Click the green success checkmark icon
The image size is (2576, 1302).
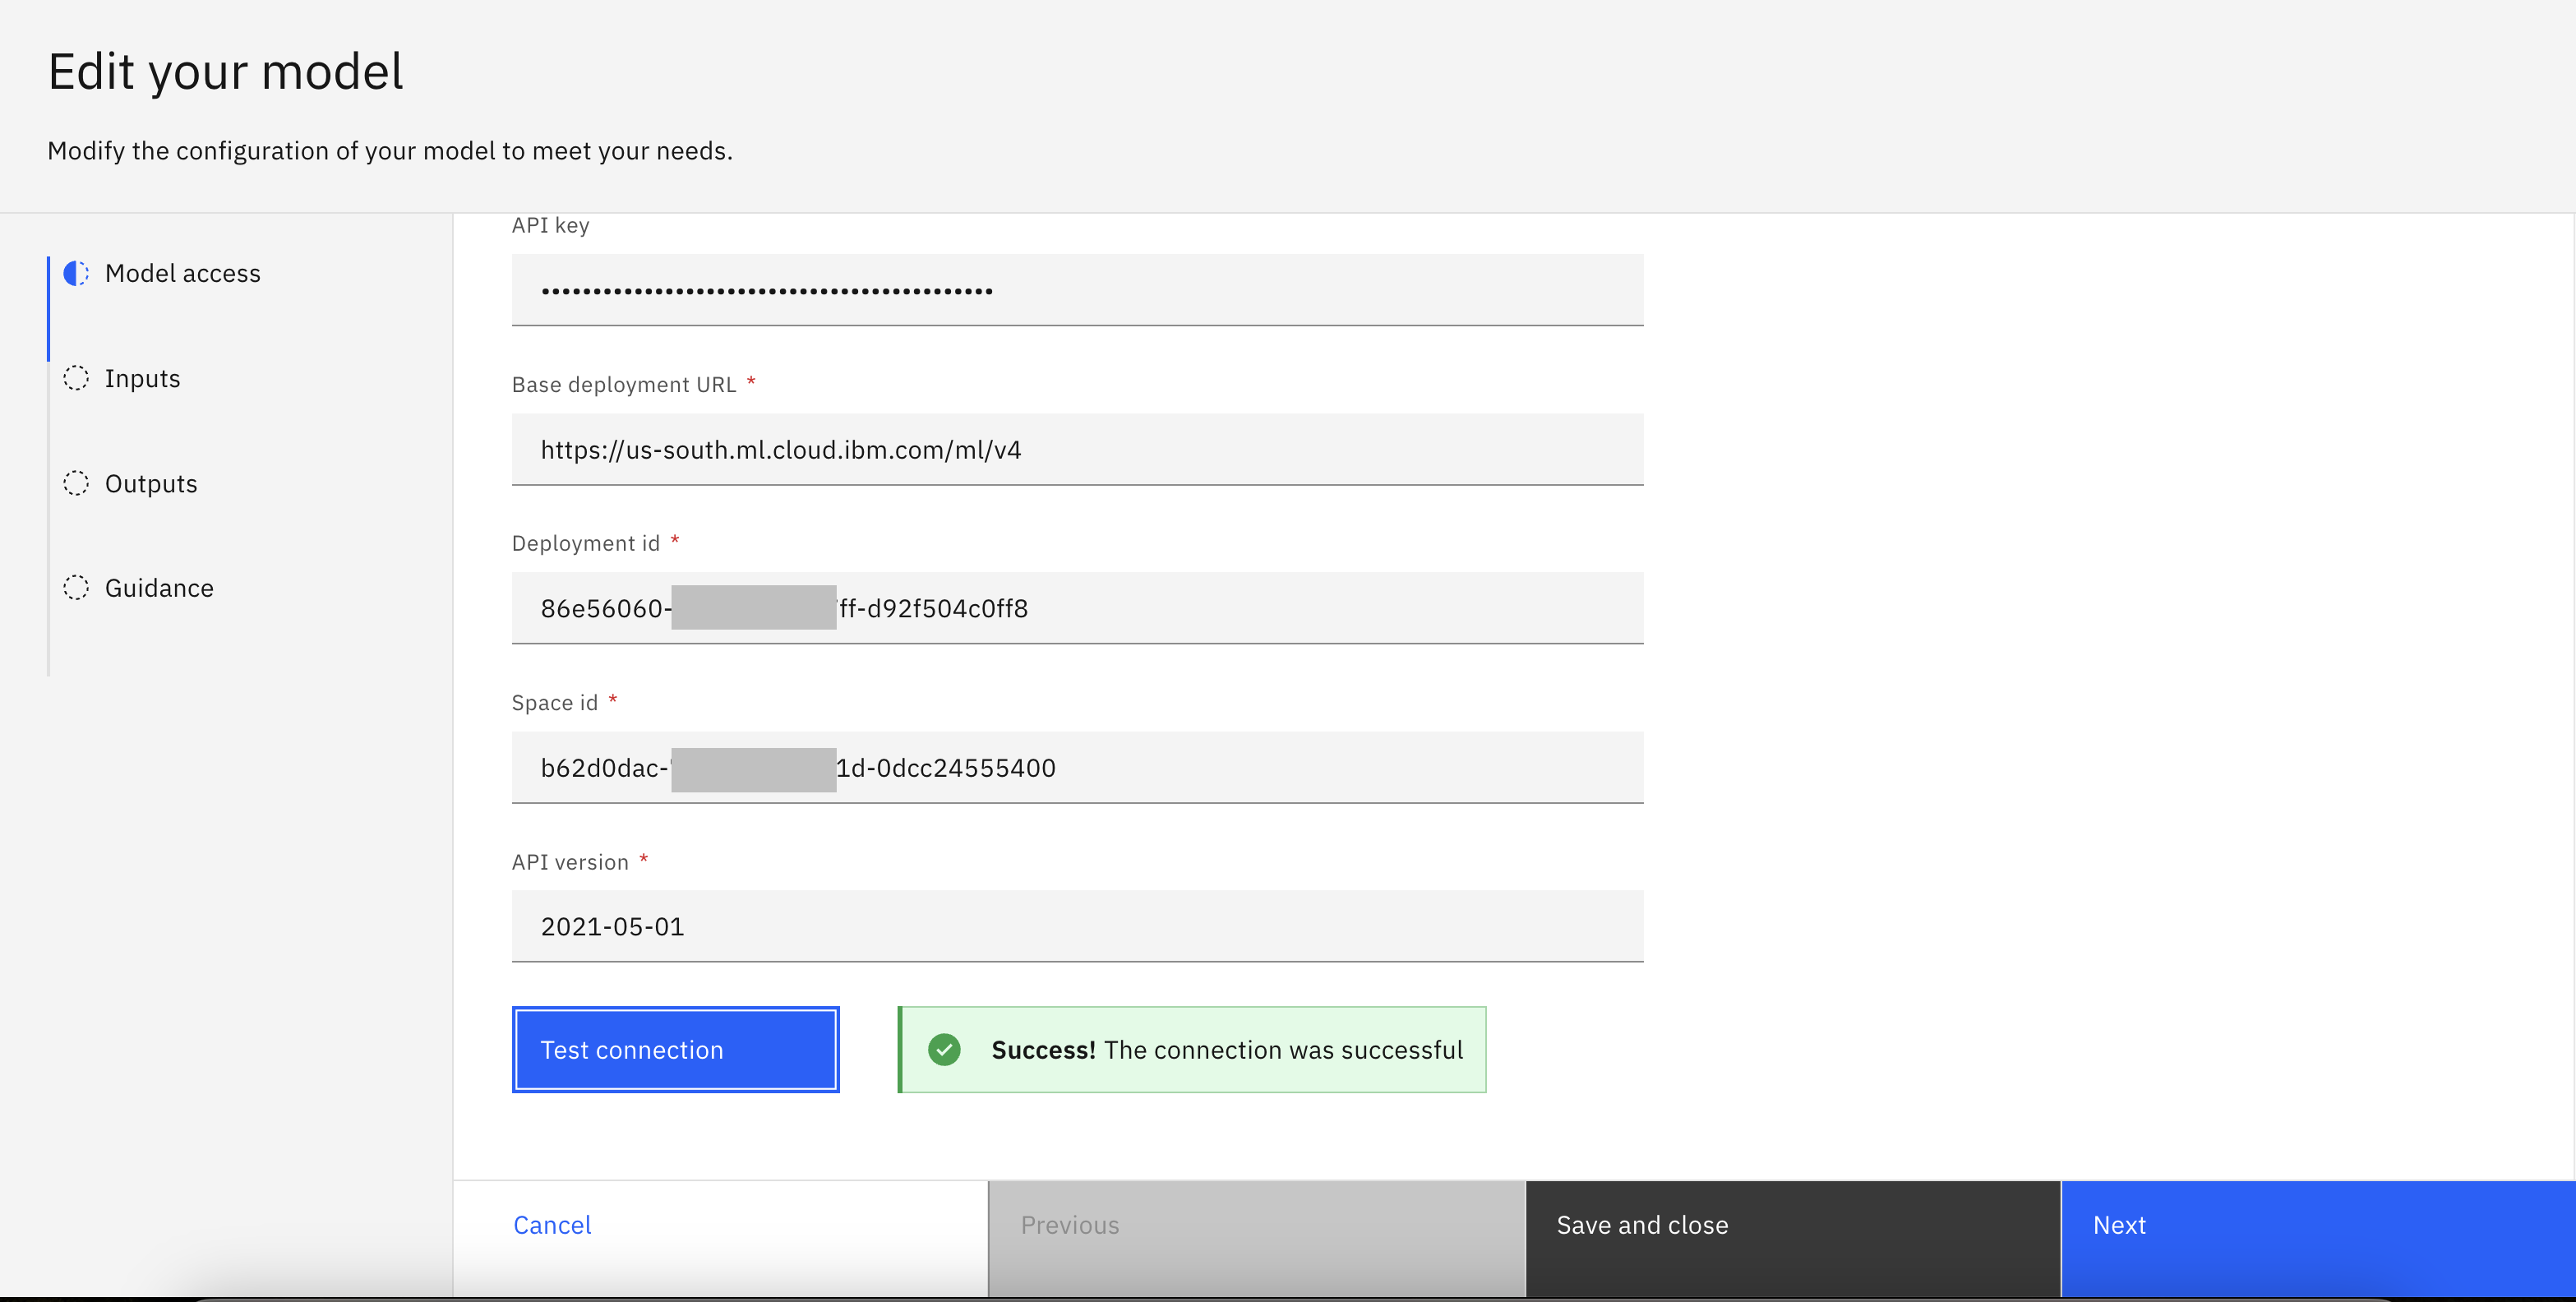pyautogui.click(x=944, y=1049)
